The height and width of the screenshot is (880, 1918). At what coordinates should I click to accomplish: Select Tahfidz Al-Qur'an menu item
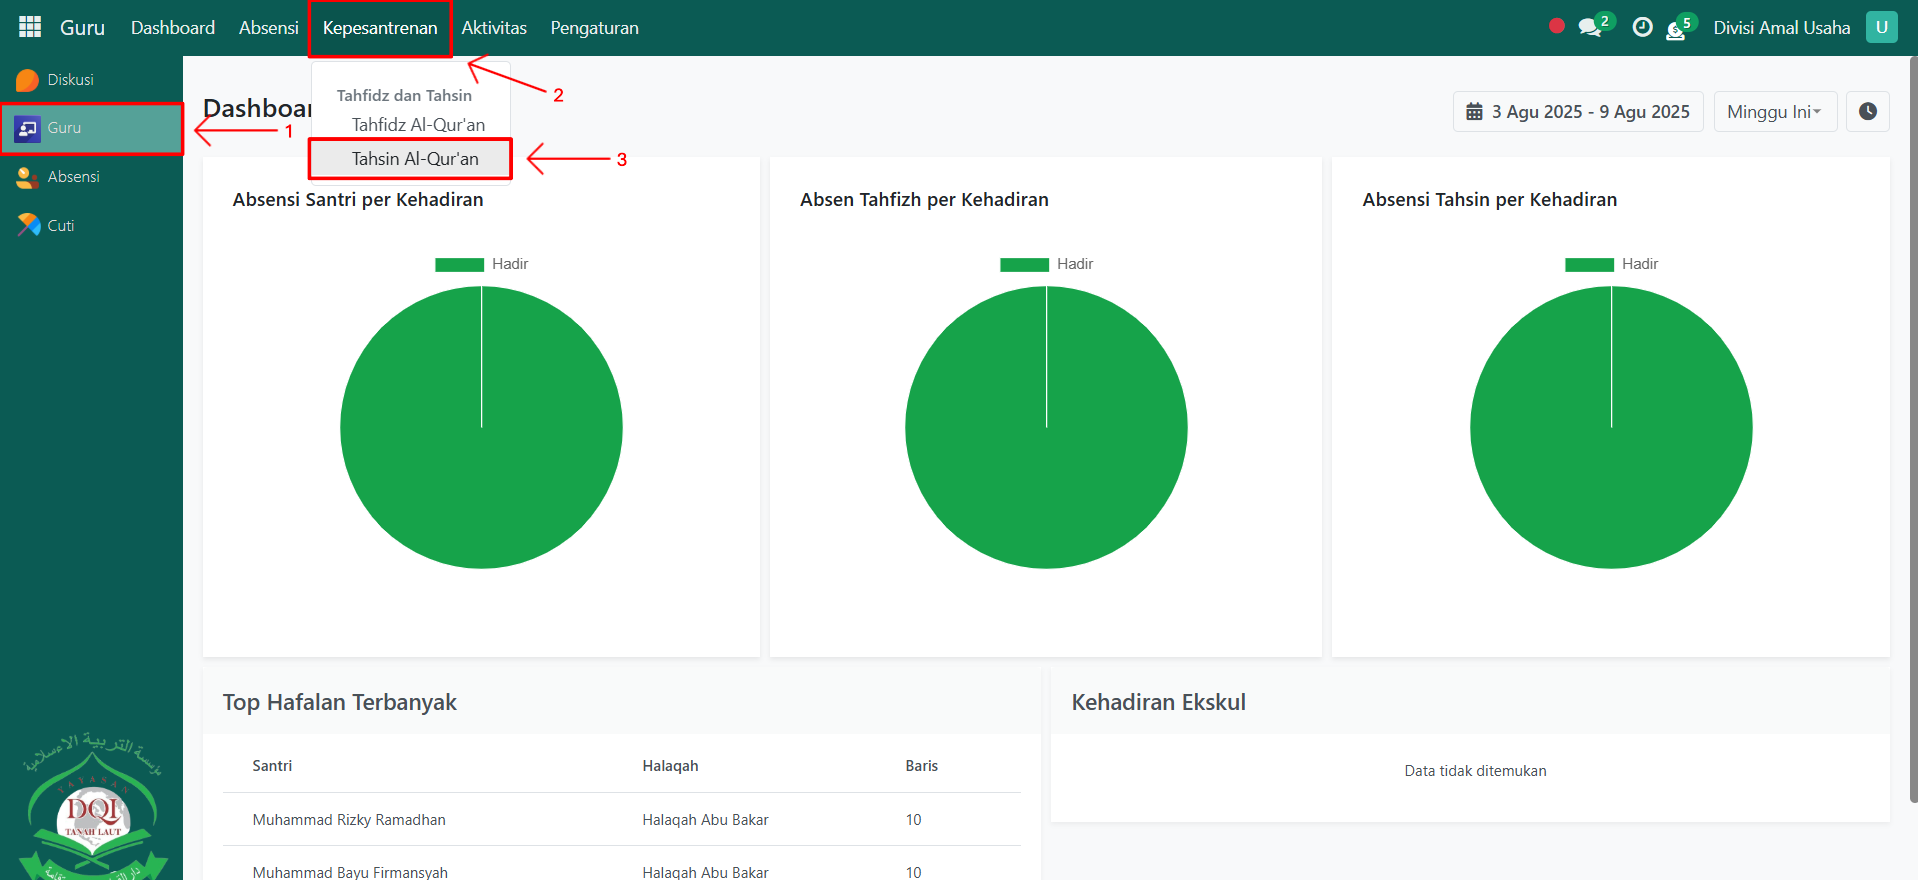pos(418,125)
